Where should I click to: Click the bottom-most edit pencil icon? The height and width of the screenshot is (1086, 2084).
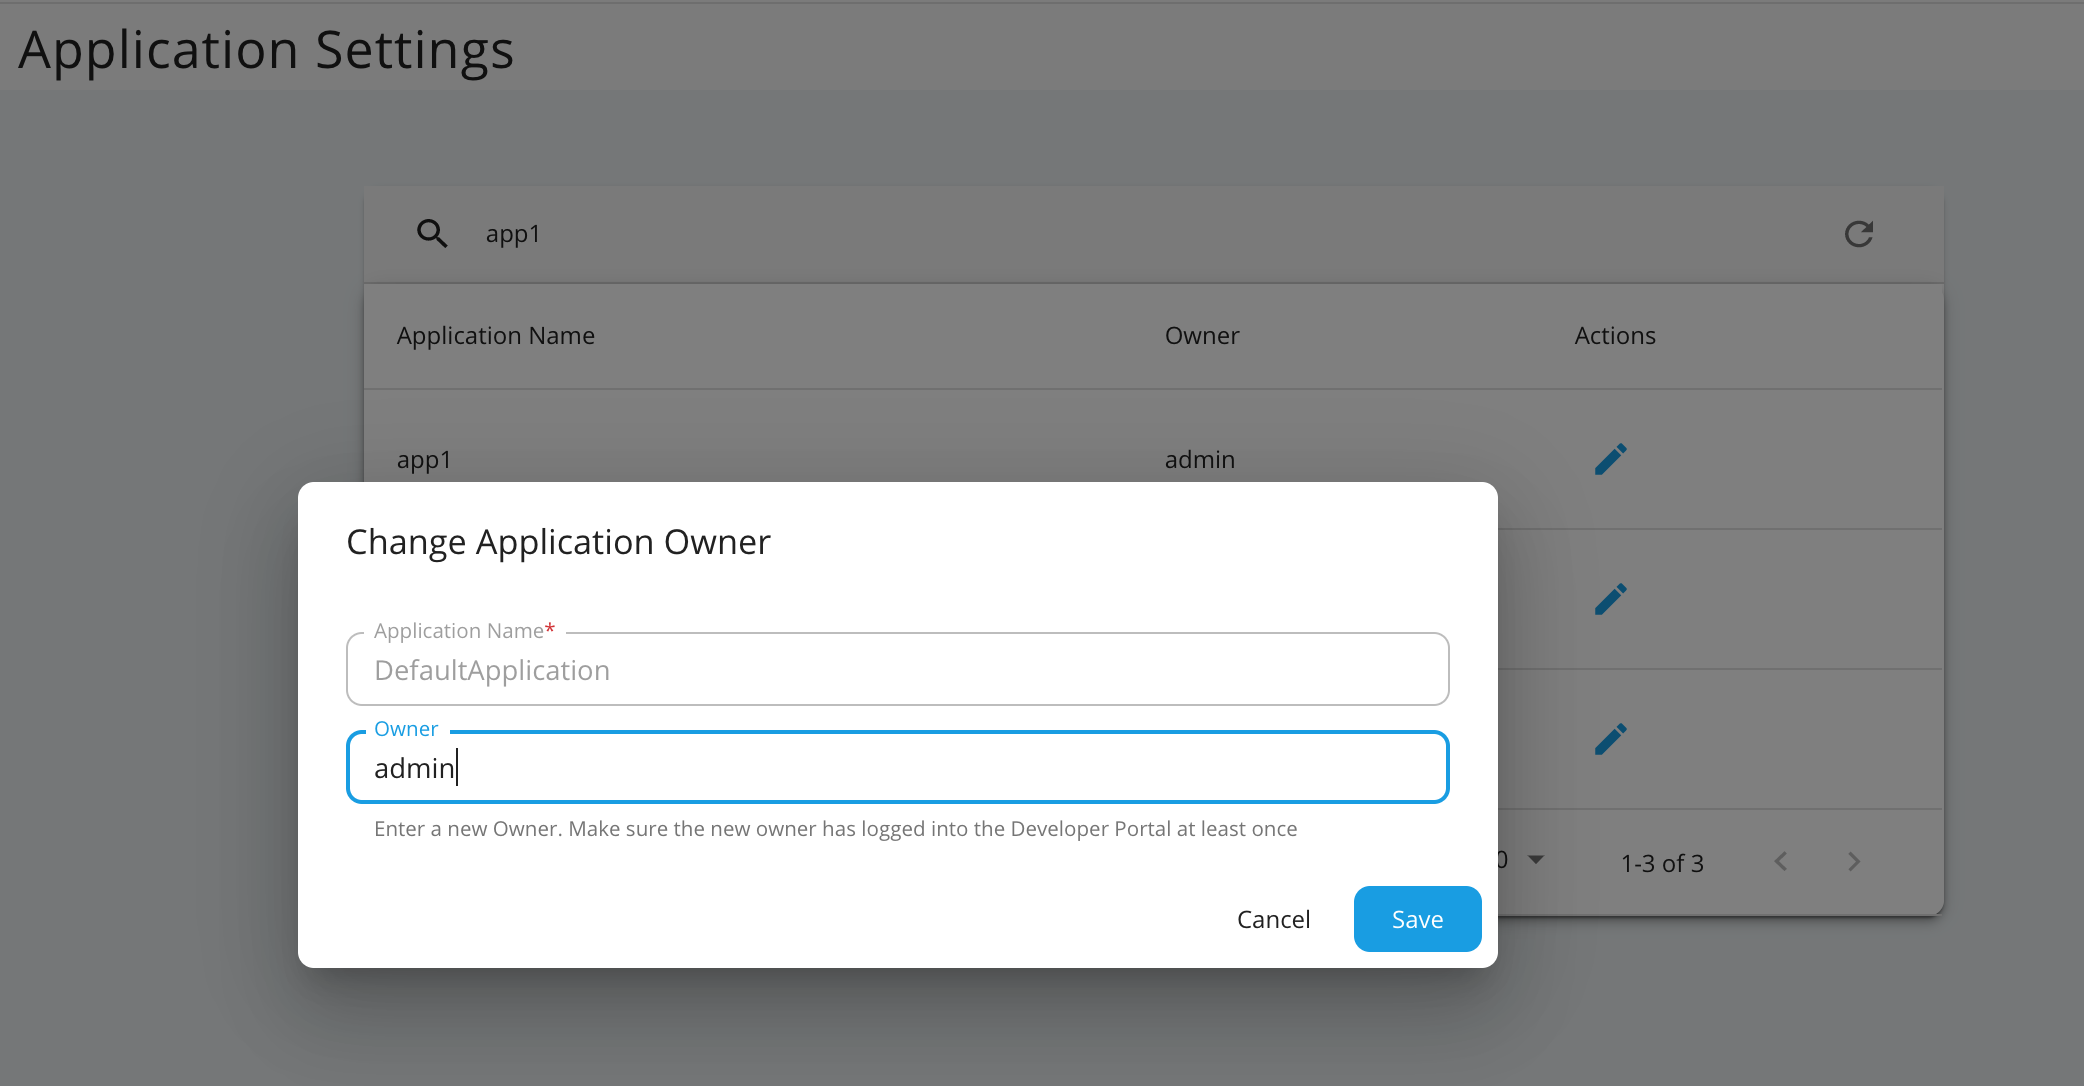(x=1610, y=738)
